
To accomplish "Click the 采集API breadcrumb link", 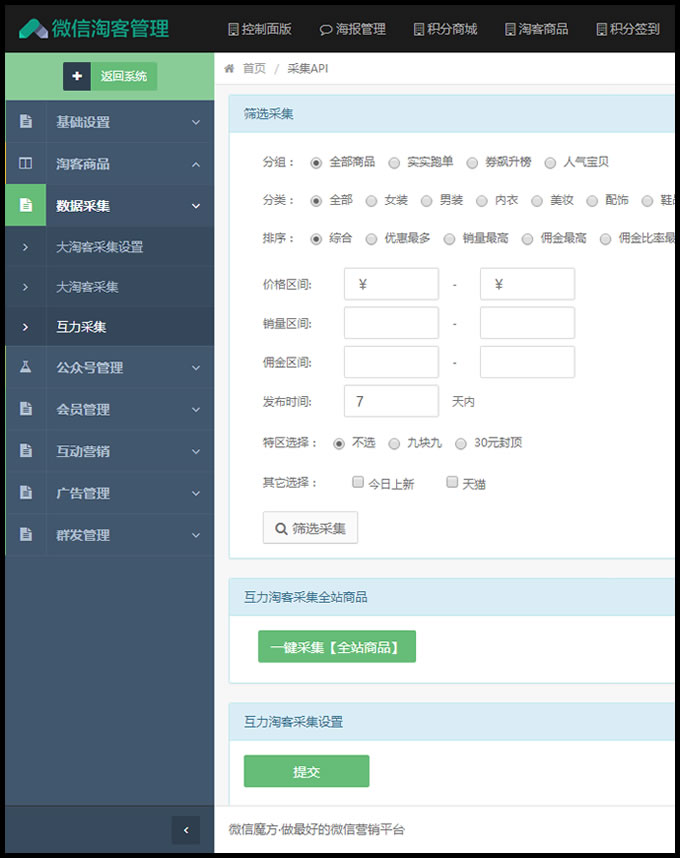I will click(308, 68).
